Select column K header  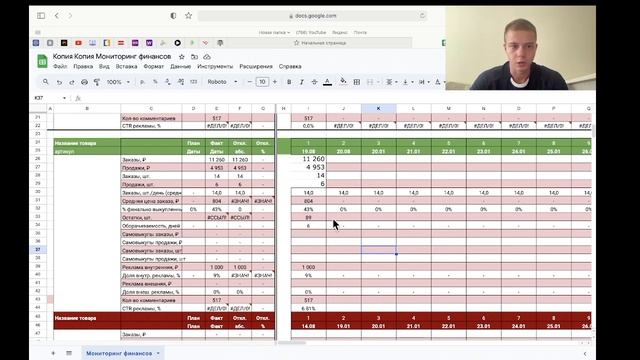(x=378, y=108)
